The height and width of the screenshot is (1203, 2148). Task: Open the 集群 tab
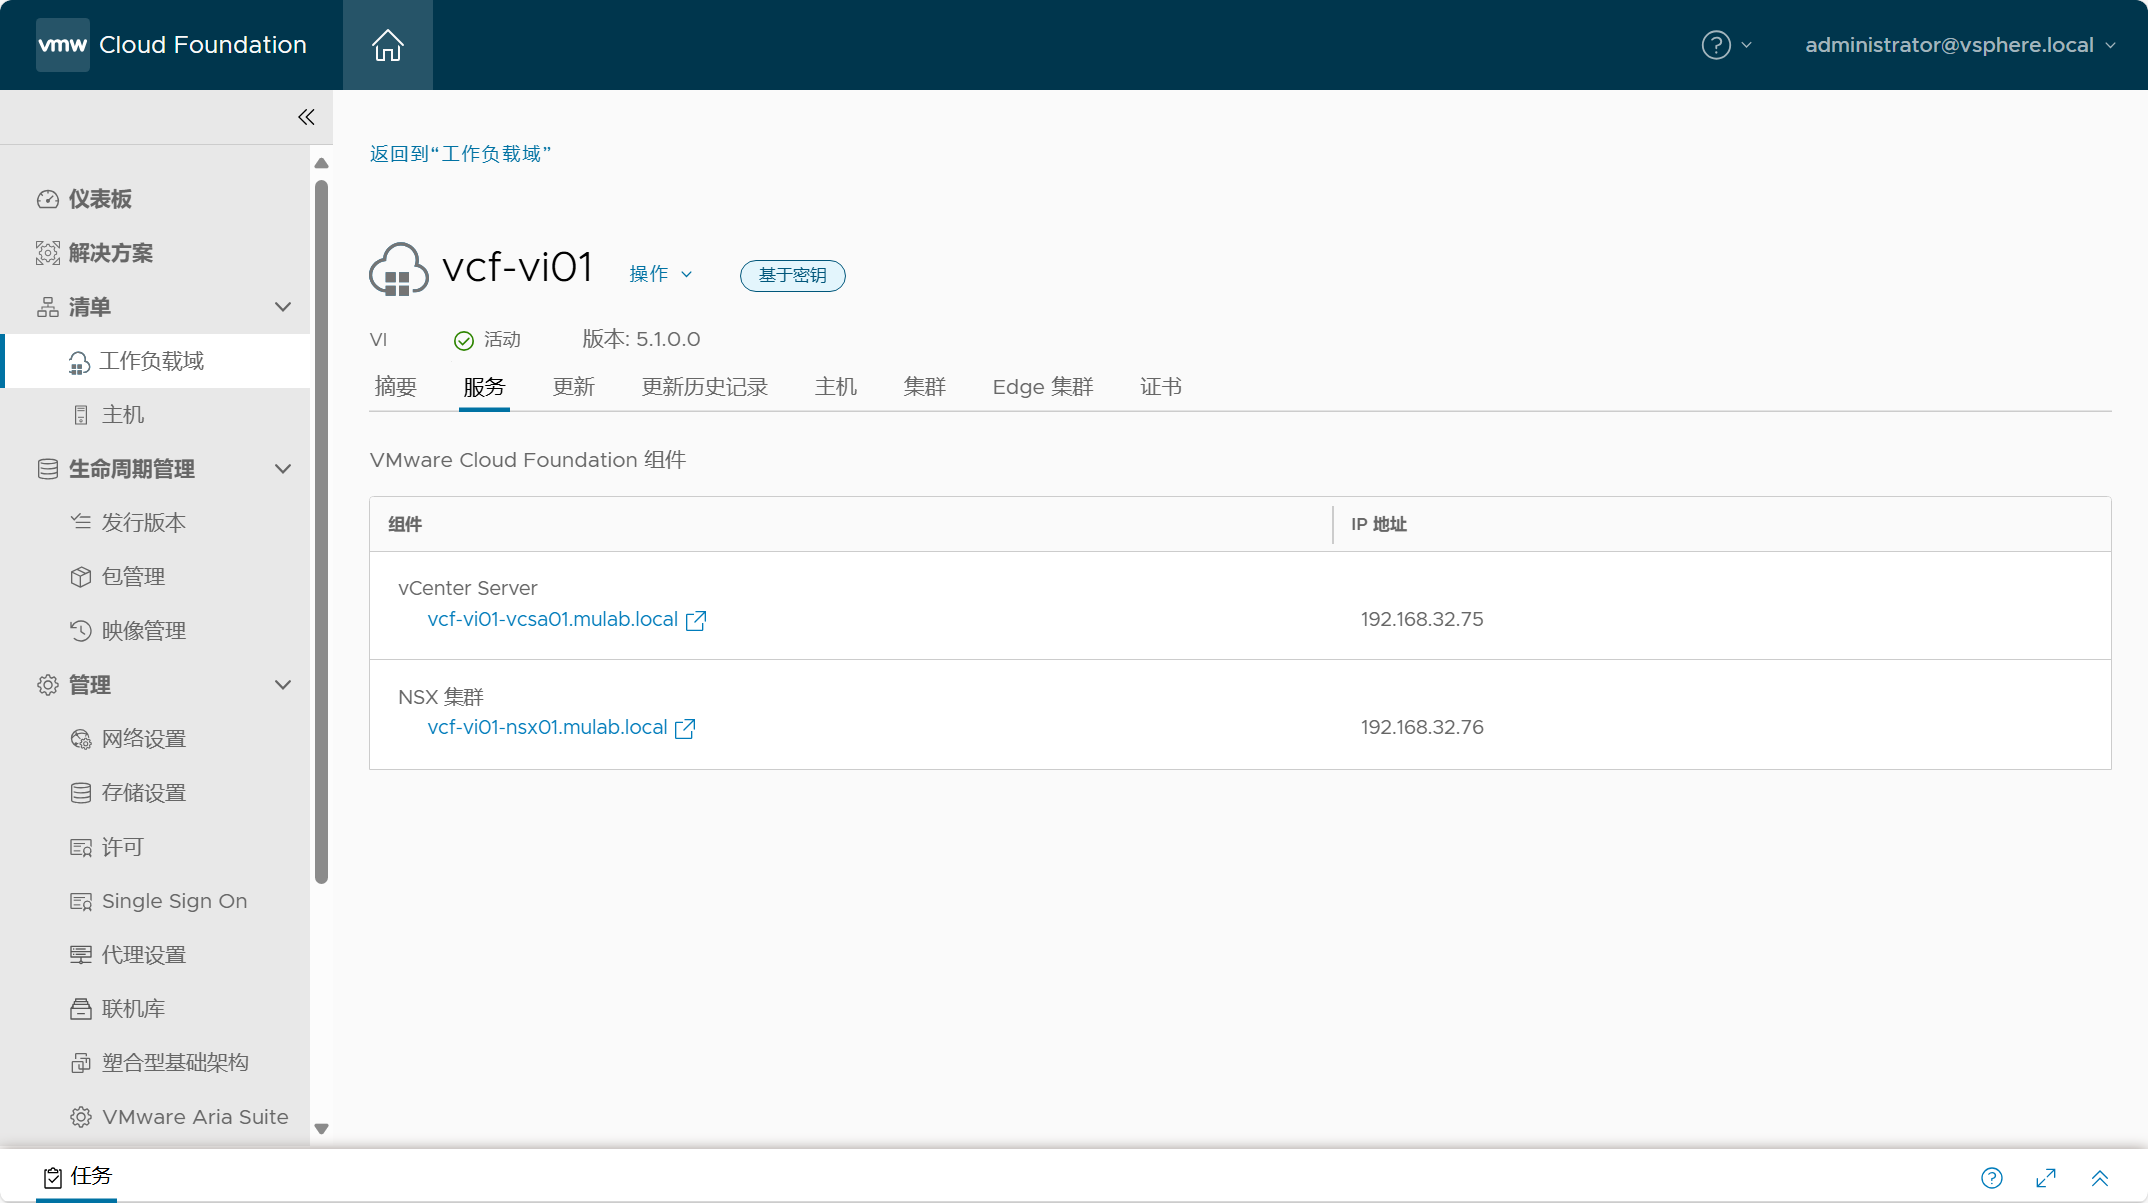[925, 387]
